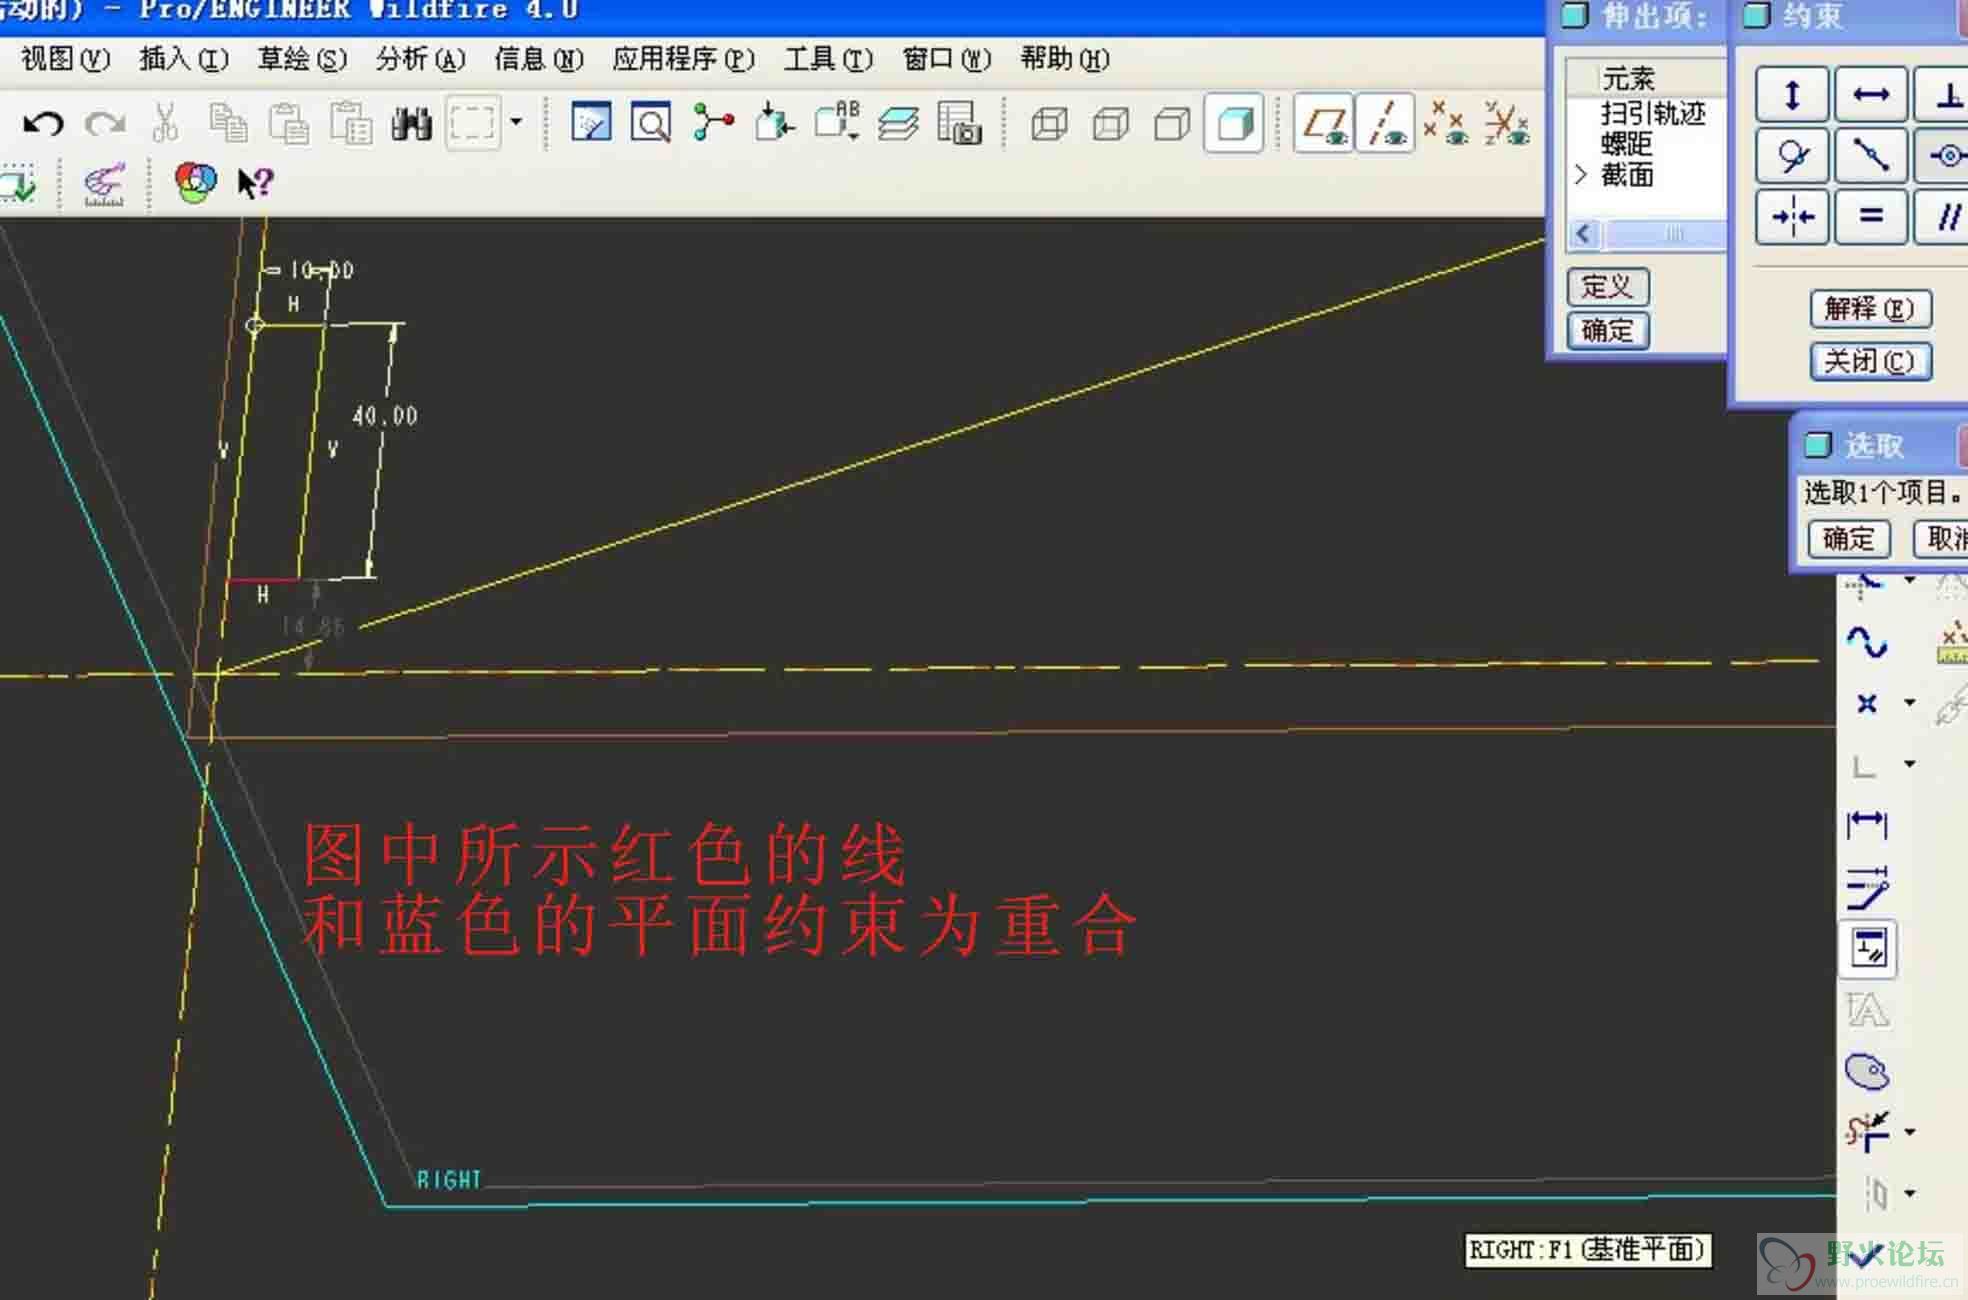Image resolution: width=1968 pixels, height=1300 pixels.
Task: Click the dashed selection box tool
Action: [x=472, y=123]
